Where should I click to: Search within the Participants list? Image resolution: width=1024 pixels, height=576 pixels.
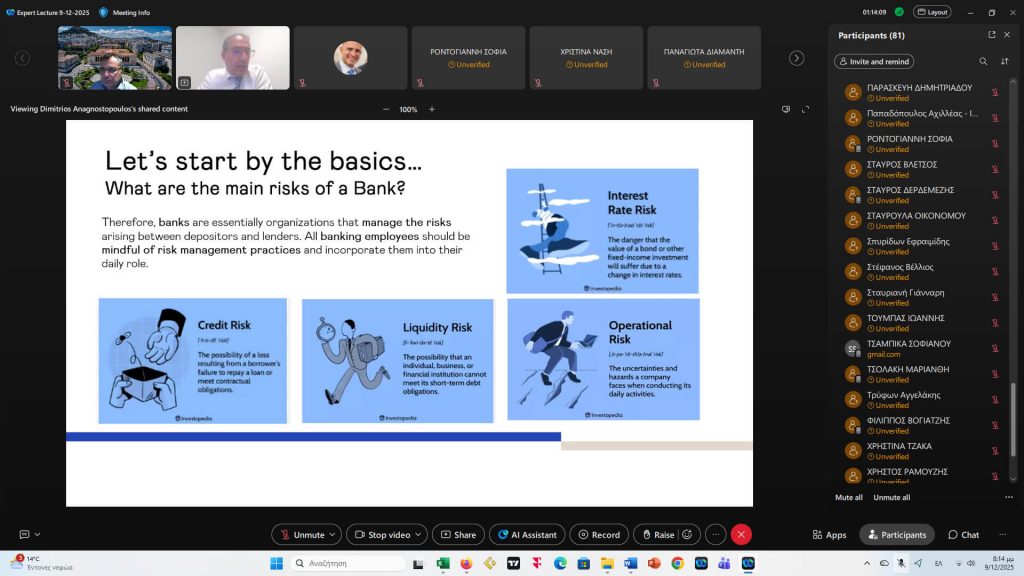coord(984,61)
